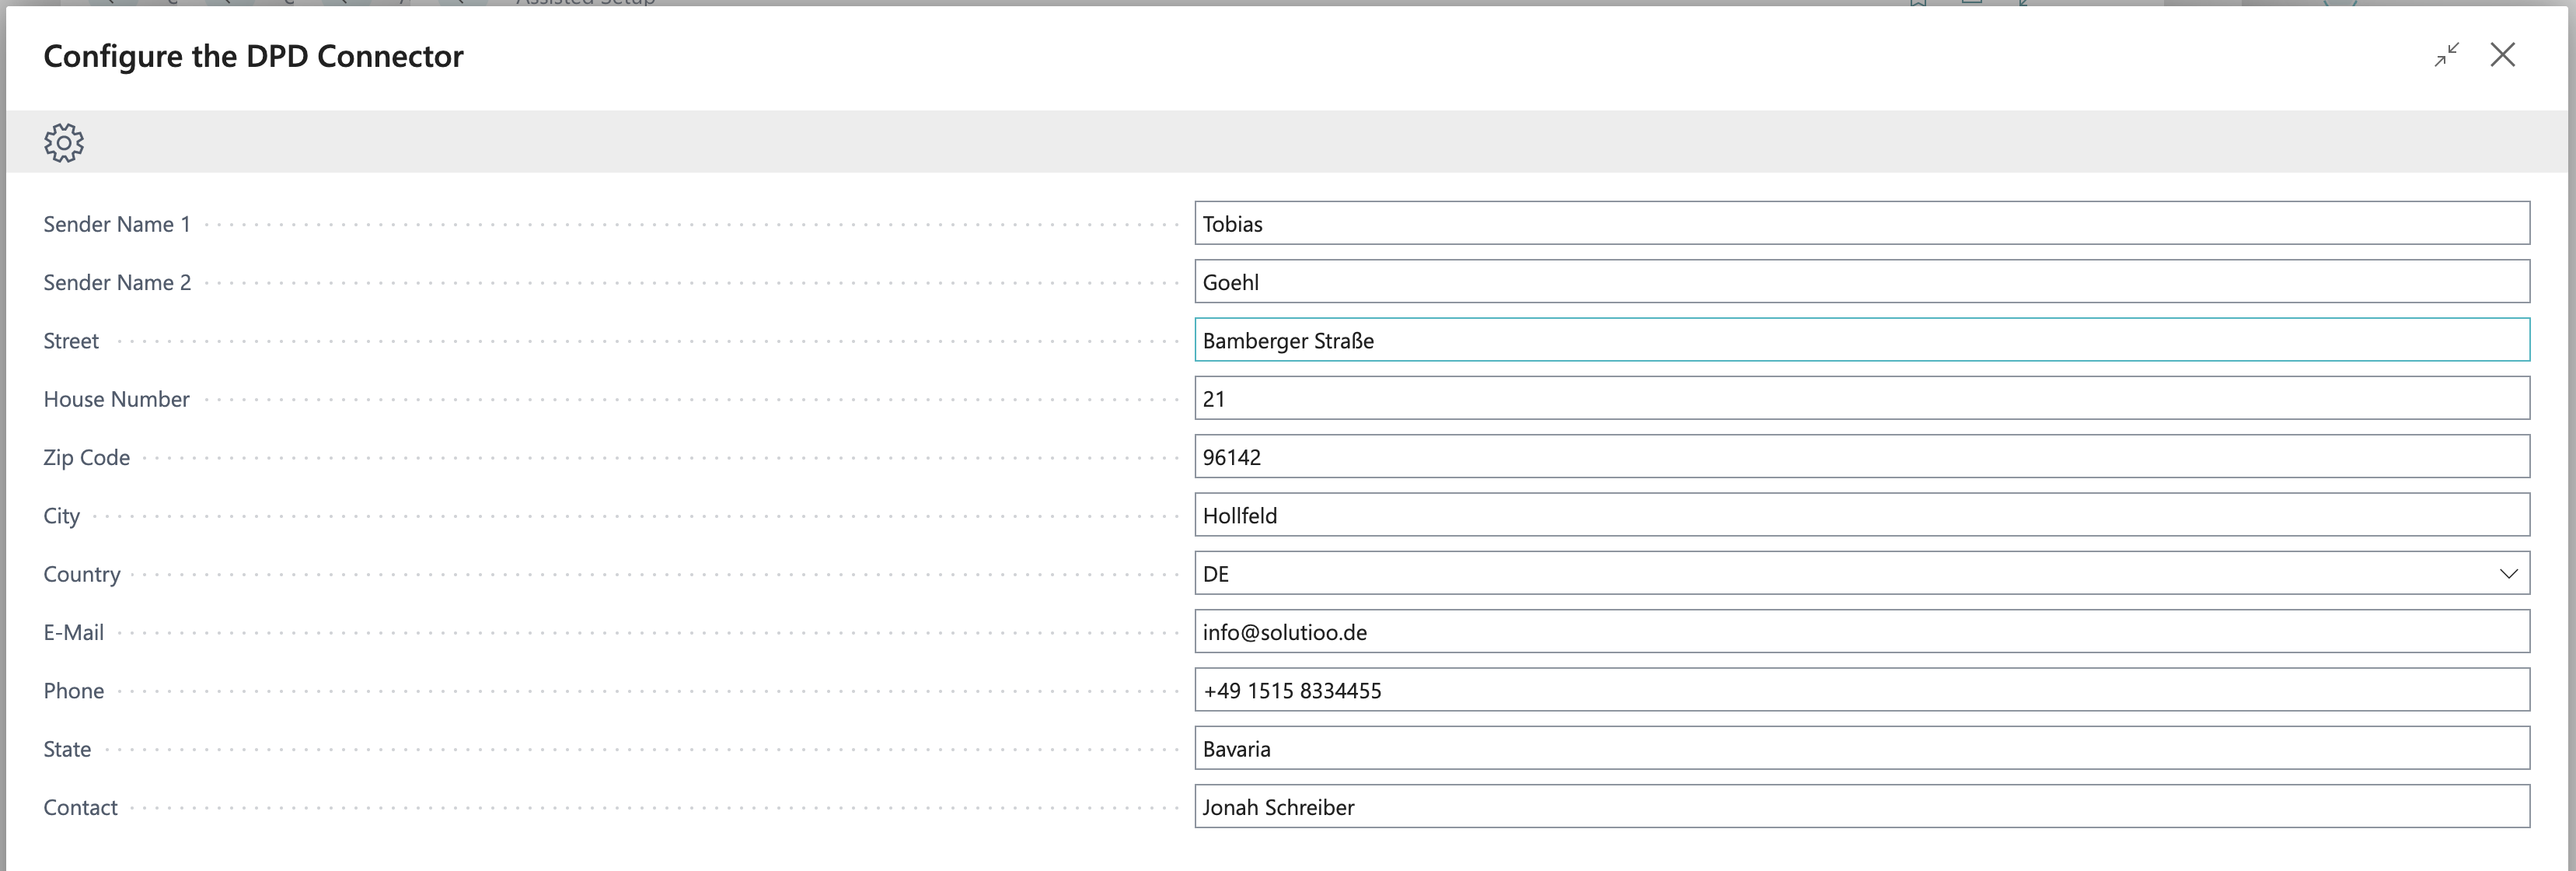Click the Phone number input field
The width and height of the screenshot is (2576, 871).
[x=1861, y=690]
